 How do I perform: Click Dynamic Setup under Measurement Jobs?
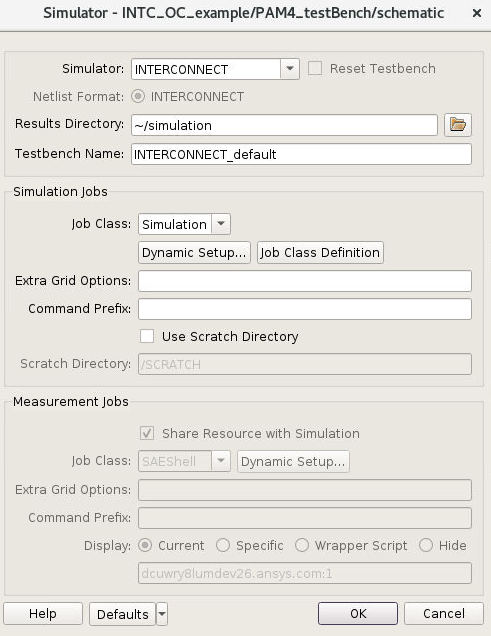coord(293,462)
